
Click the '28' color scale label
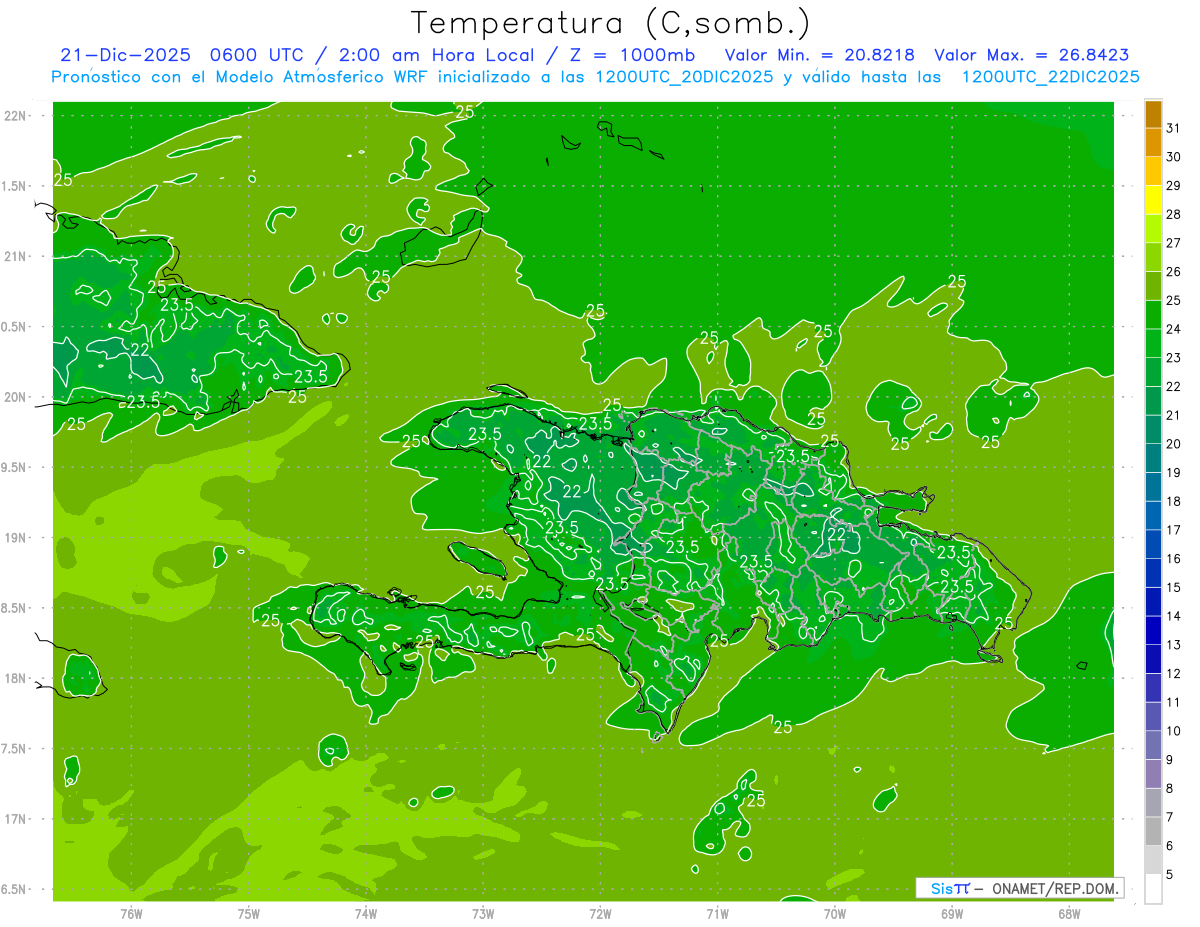point(1174,214)
